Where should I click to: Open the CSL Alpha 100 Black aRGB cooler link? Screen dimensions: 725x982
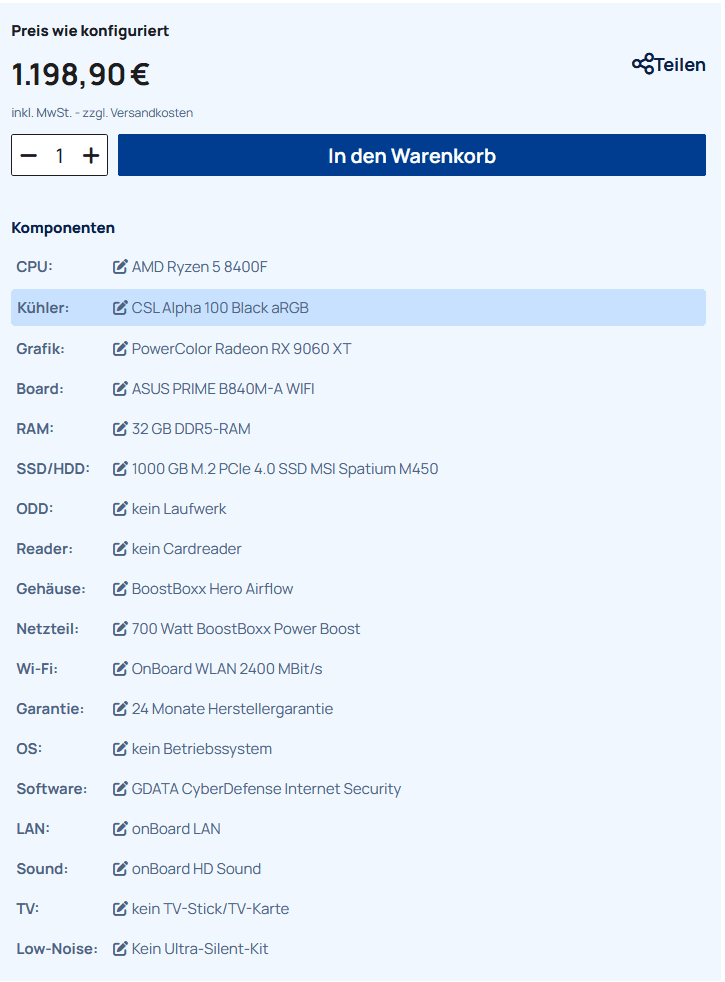pos(220,308)
